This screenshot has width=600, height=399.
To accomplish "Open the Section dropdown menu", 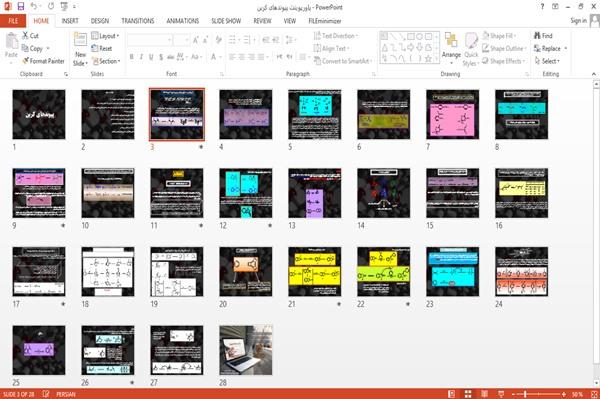I will 106,61.
